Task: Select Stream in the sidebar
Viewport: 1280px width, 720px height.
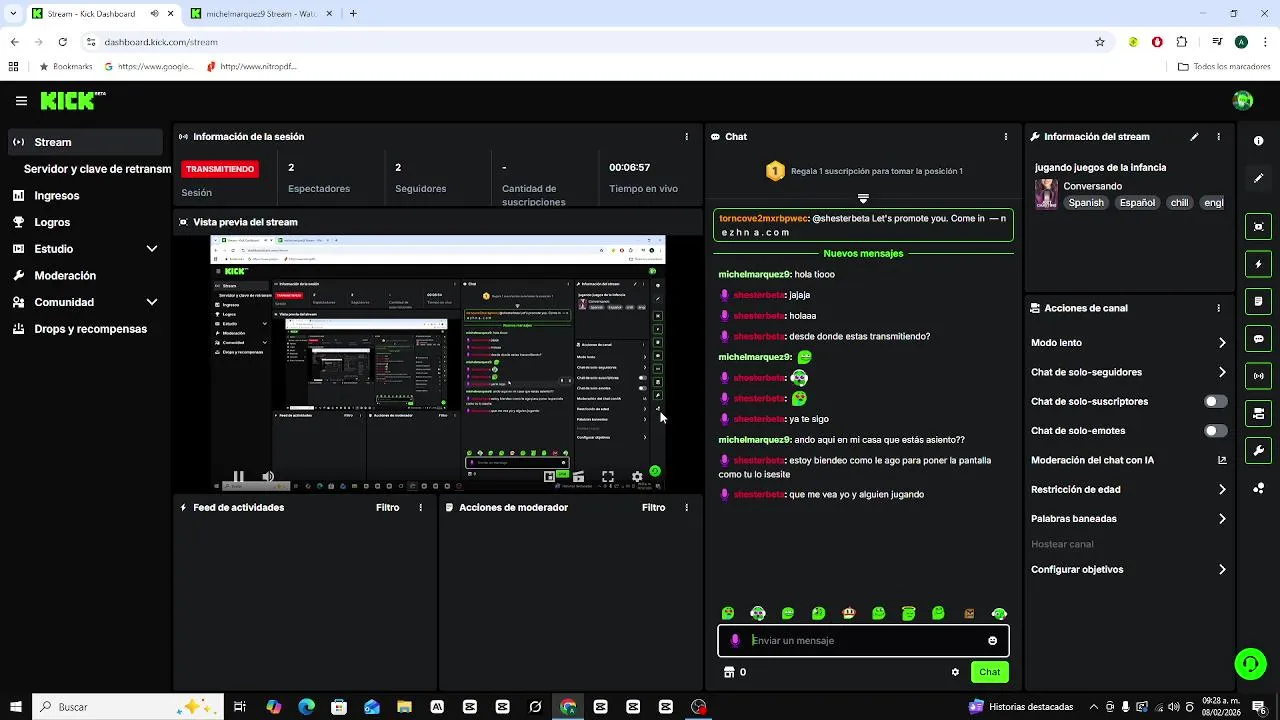Action: [x=85, y=142]
